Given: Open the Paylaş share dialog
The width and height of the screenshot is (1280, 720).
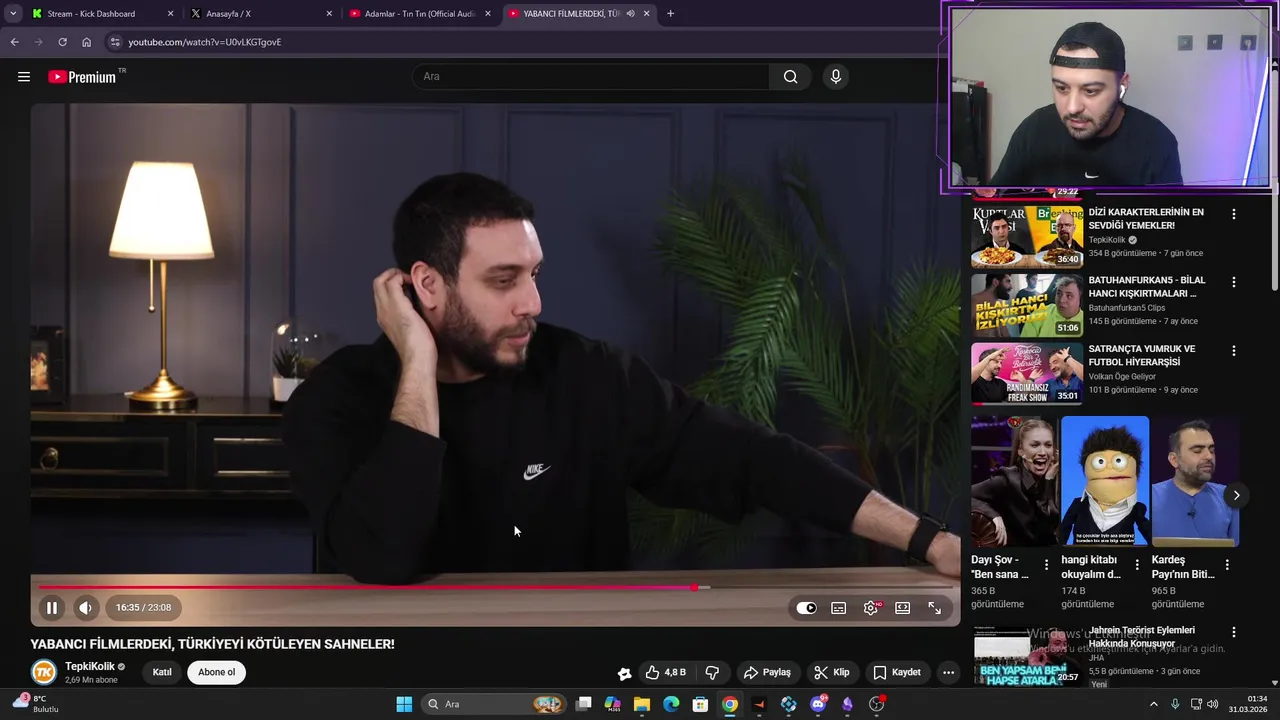Looking at the screenshot, I should click(x=767, y=672).
